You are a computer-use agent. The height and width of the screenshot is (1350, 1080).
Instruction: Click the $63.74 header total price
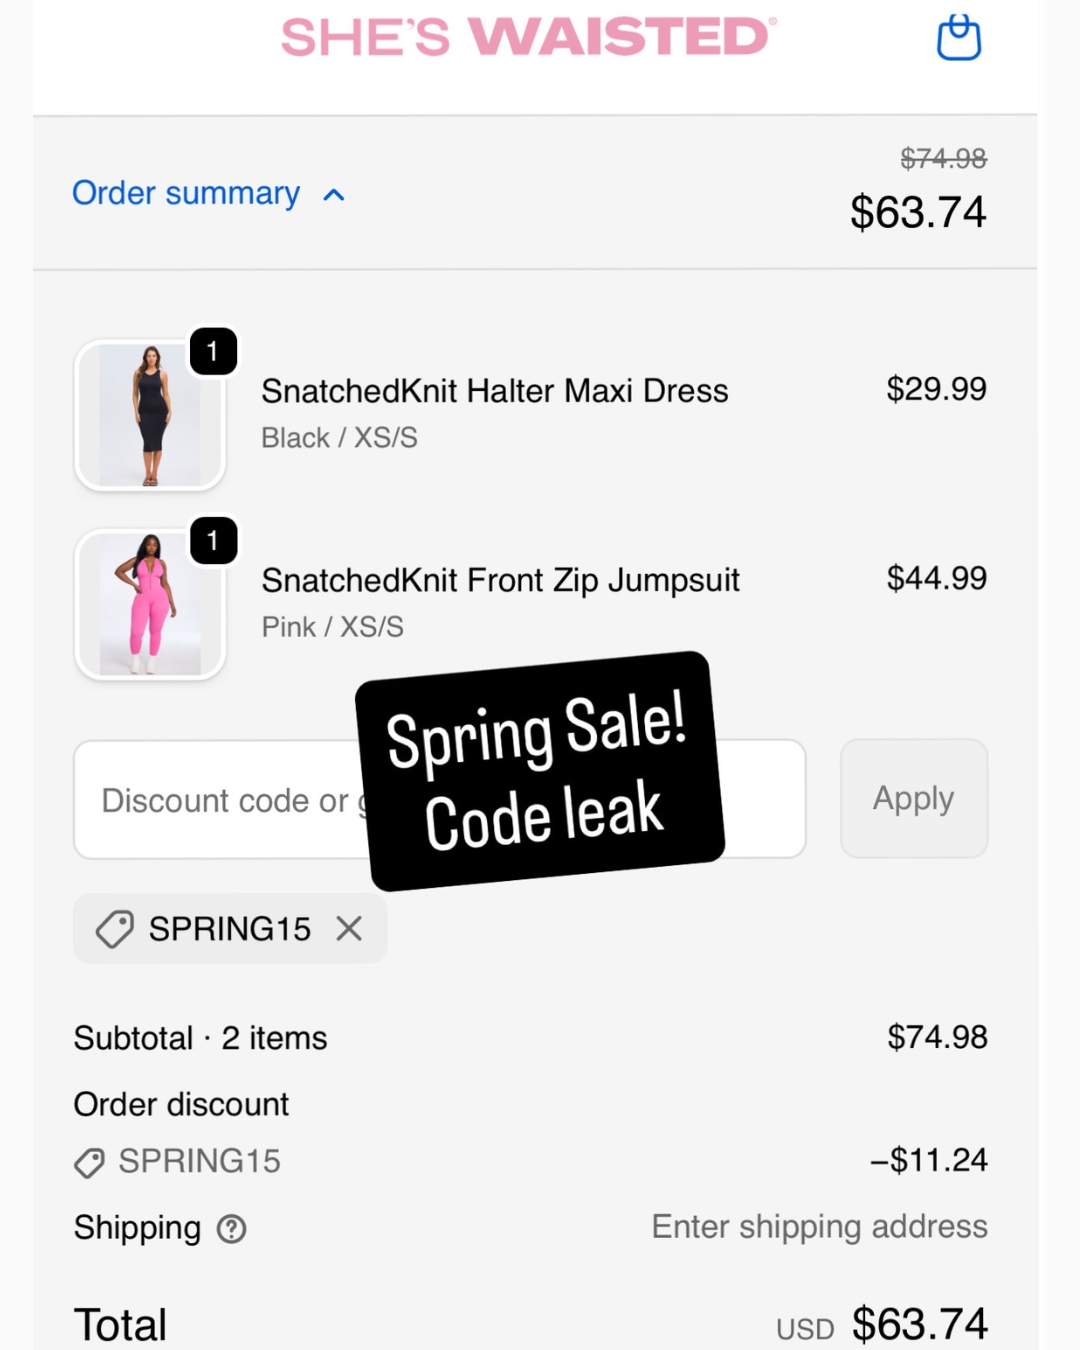(918, 212)
